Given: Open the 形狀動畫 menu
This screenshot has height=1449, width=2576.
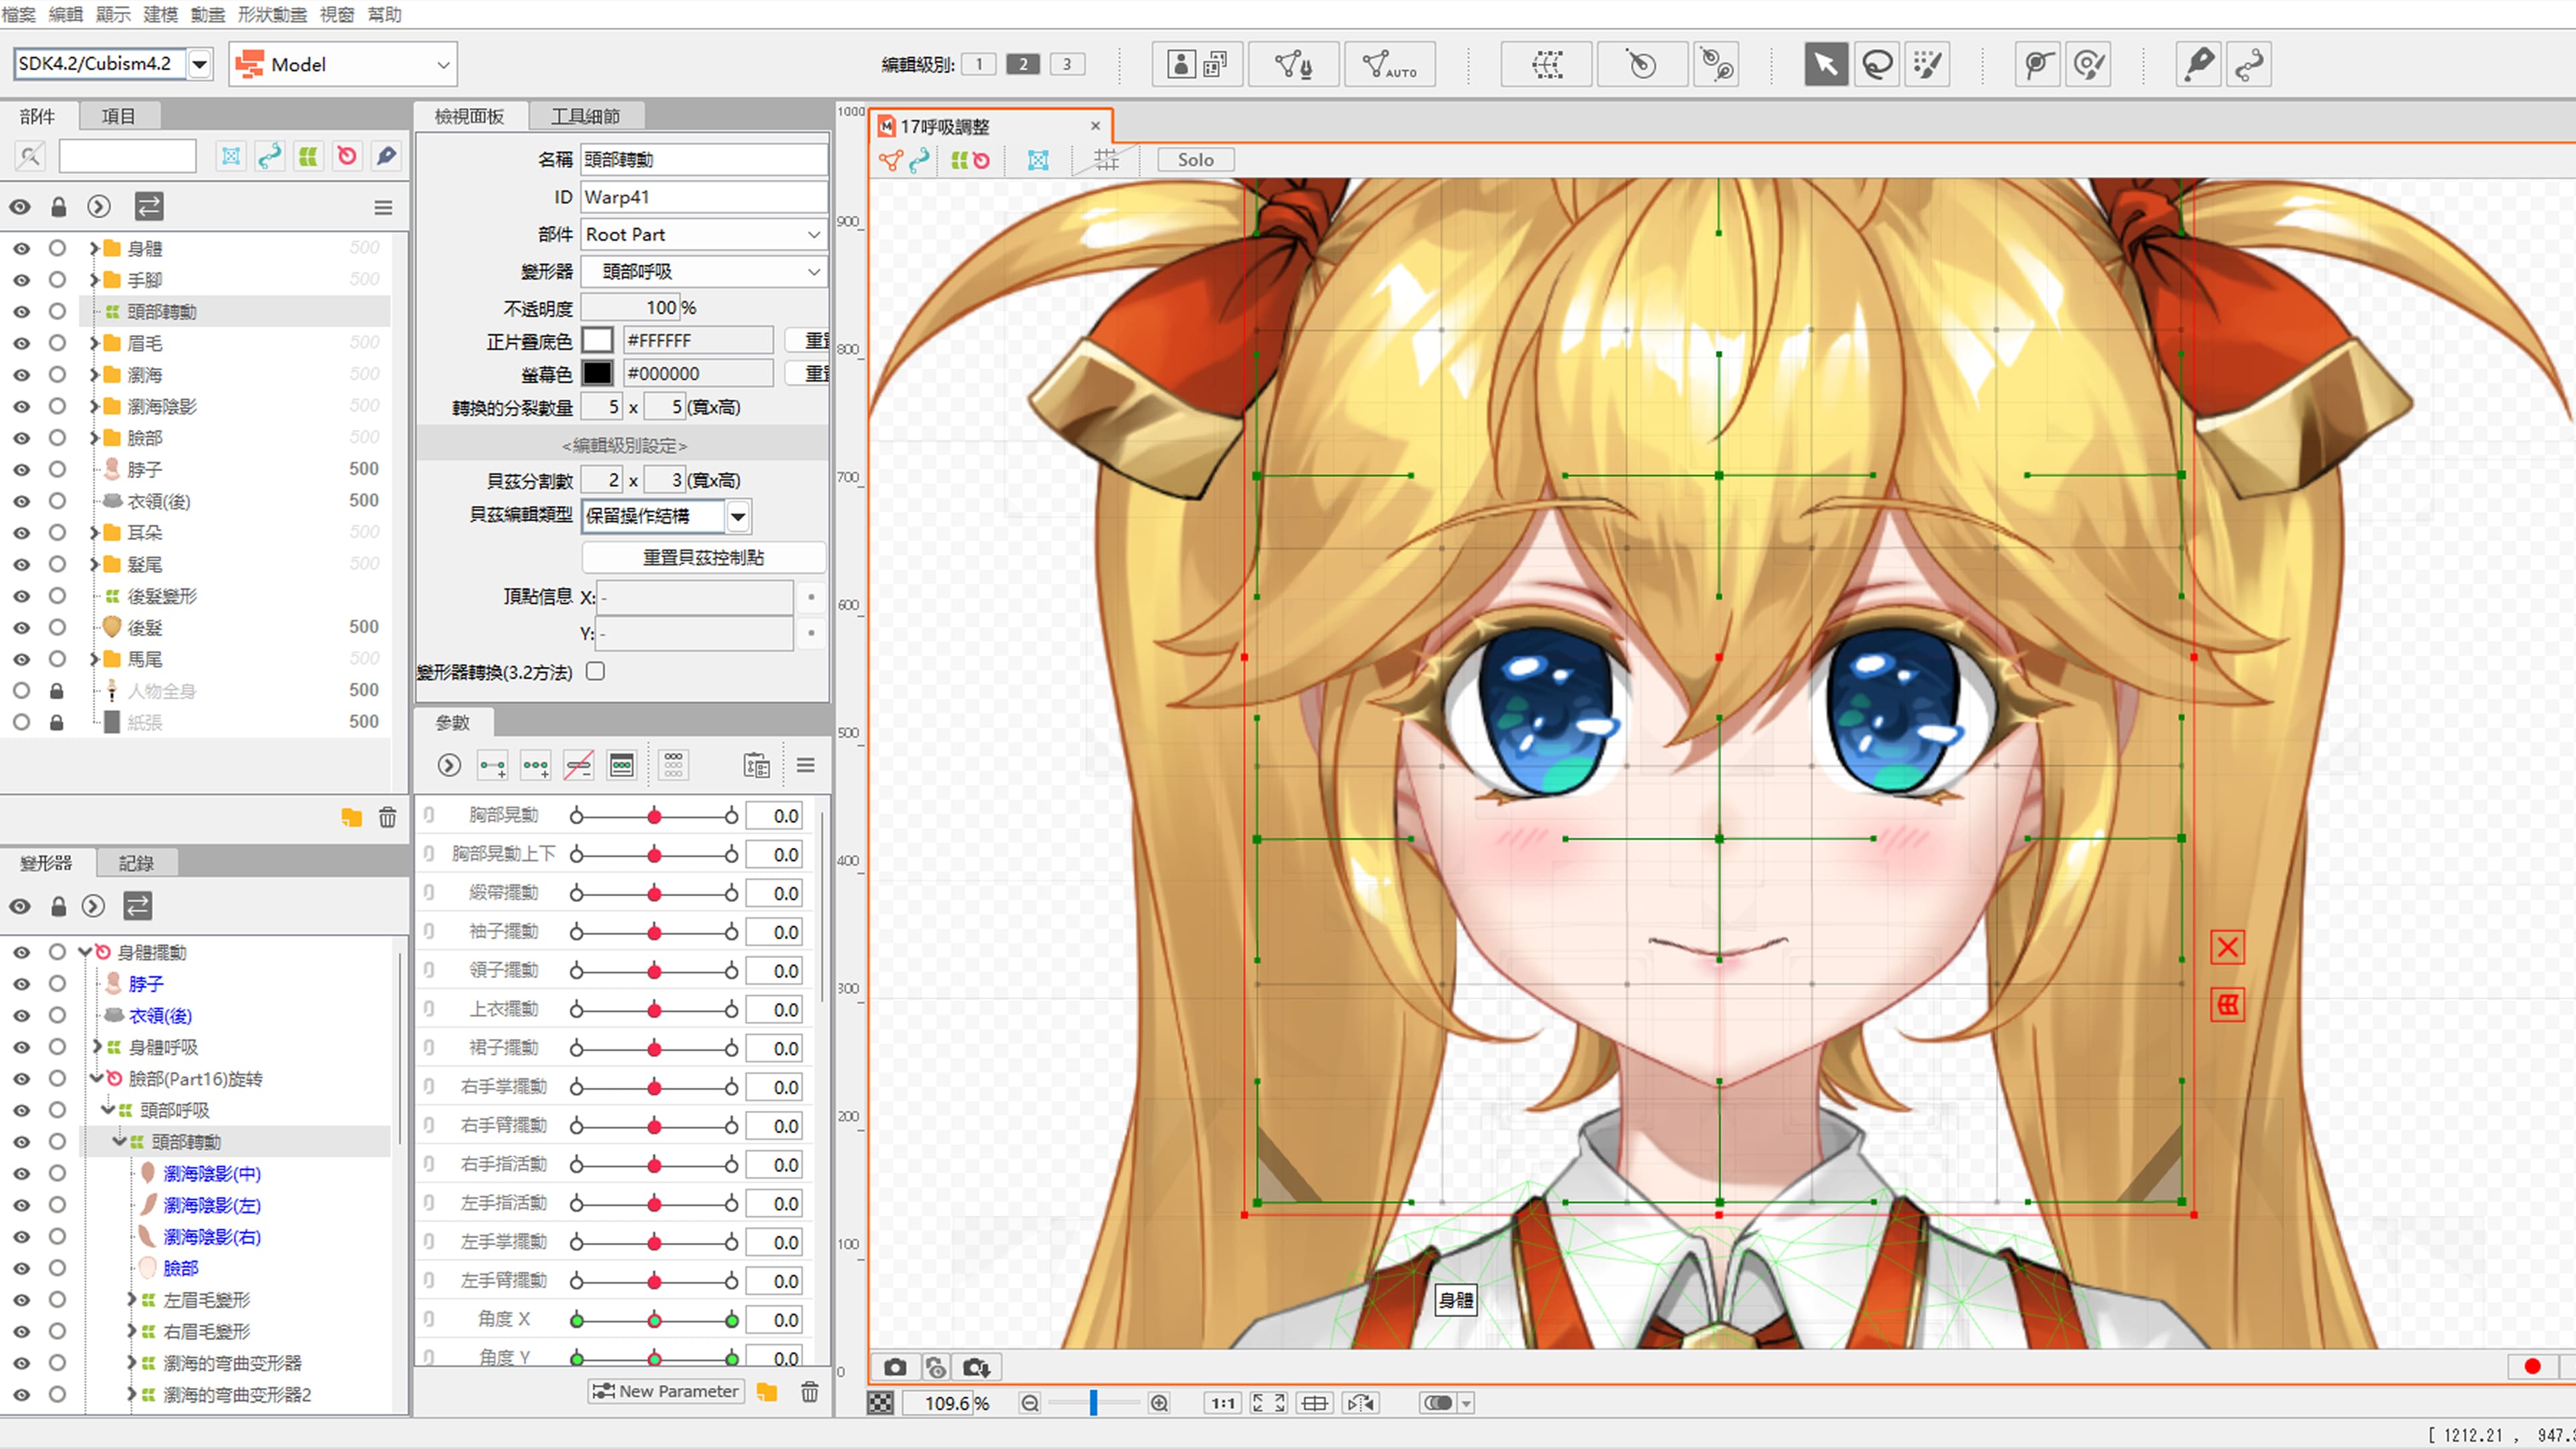Looking at the screenshot, I should point(272,14).
